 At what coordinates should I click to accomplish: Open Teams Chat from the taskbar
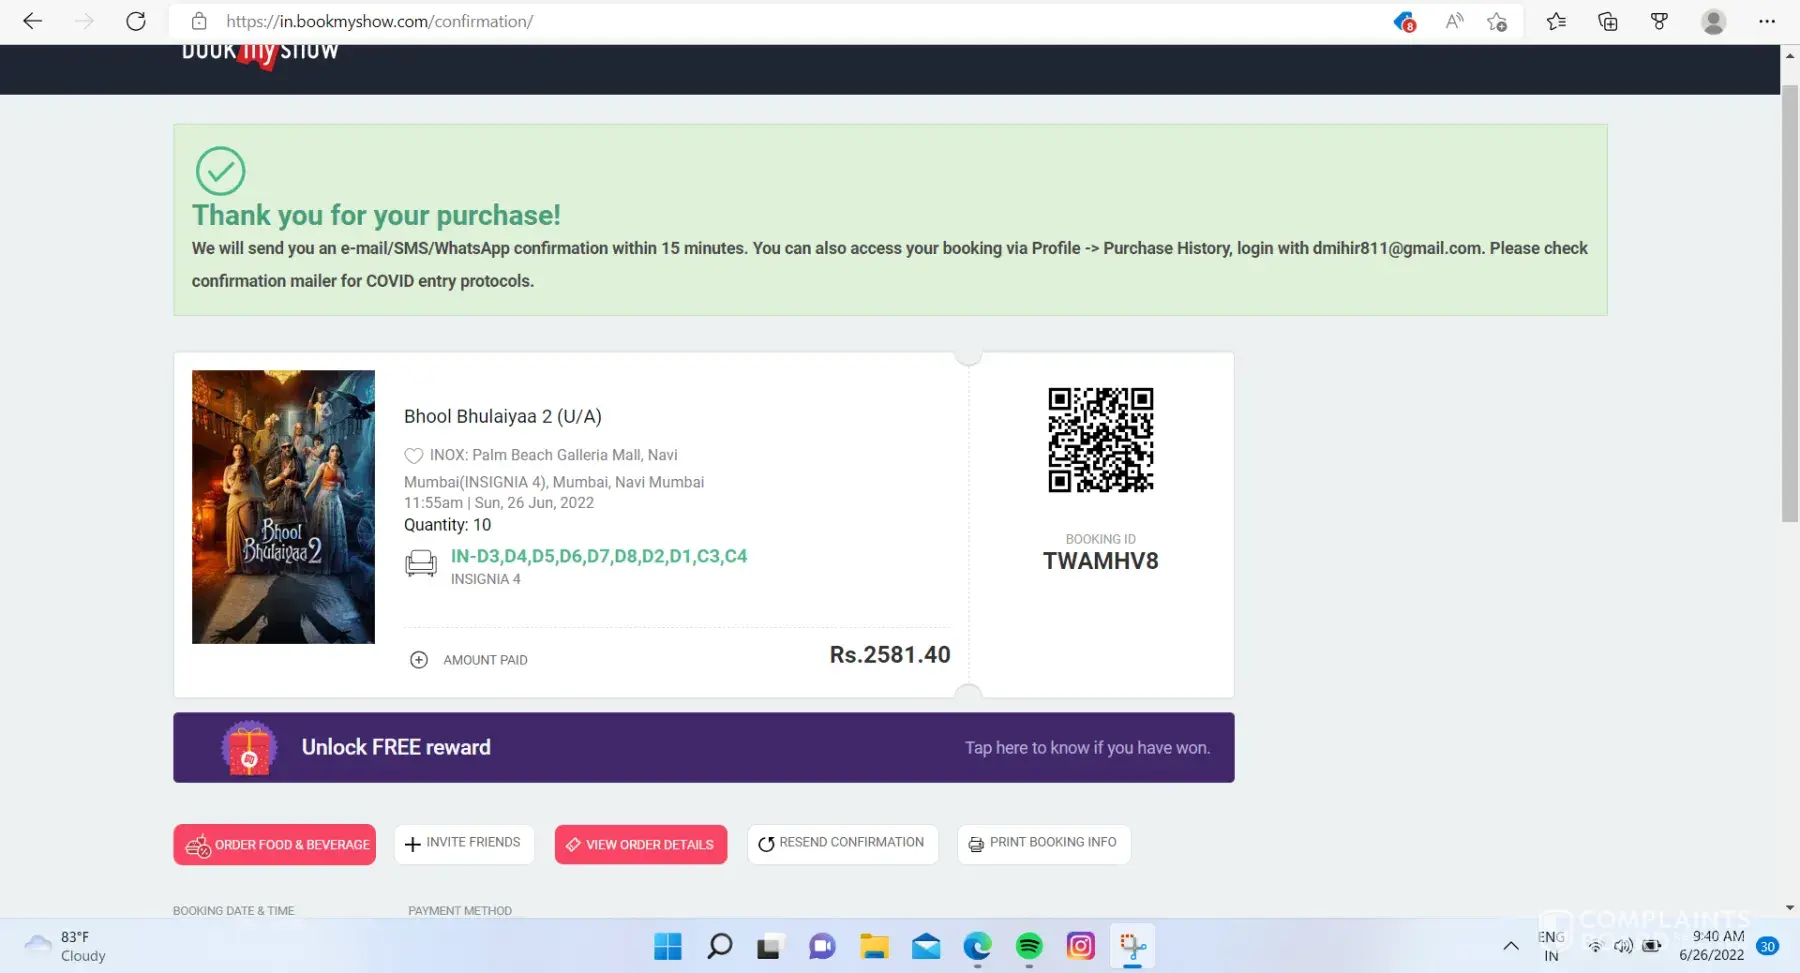tap(822, 946)
